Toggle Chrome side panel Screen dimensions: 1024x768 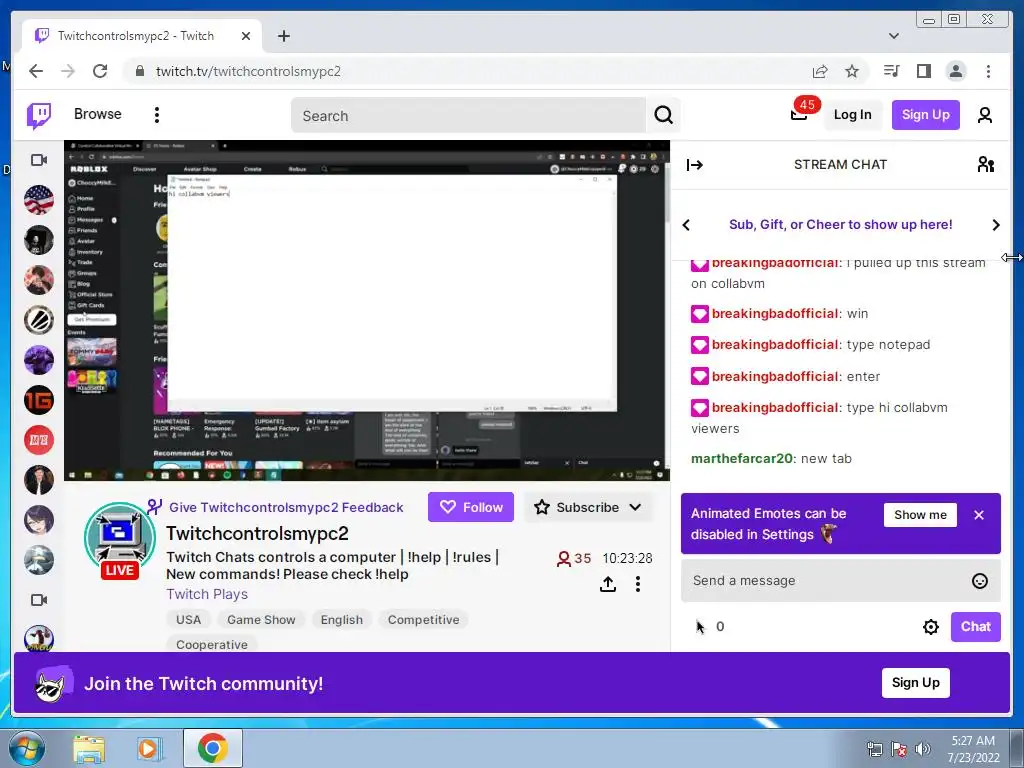923,71
